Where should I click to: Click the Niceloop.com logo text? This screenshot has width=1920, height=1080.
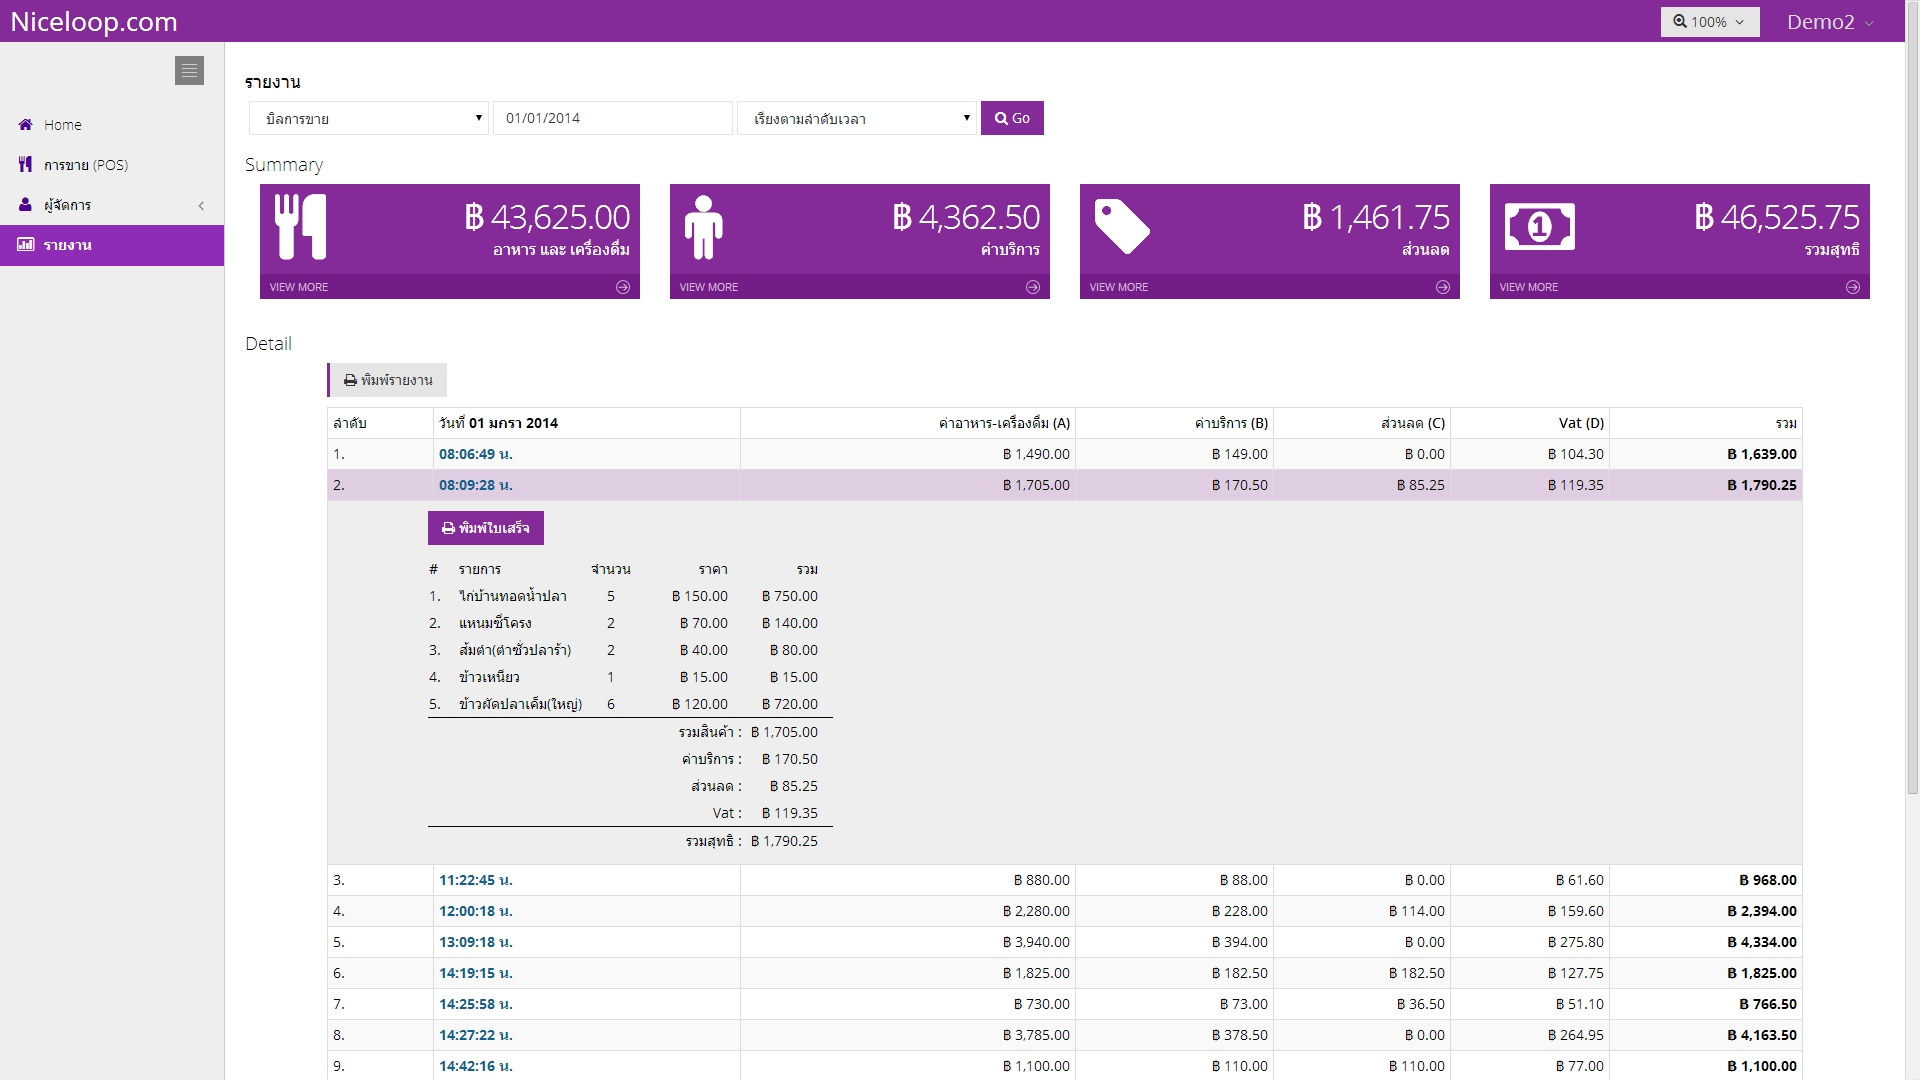[94, 22]
